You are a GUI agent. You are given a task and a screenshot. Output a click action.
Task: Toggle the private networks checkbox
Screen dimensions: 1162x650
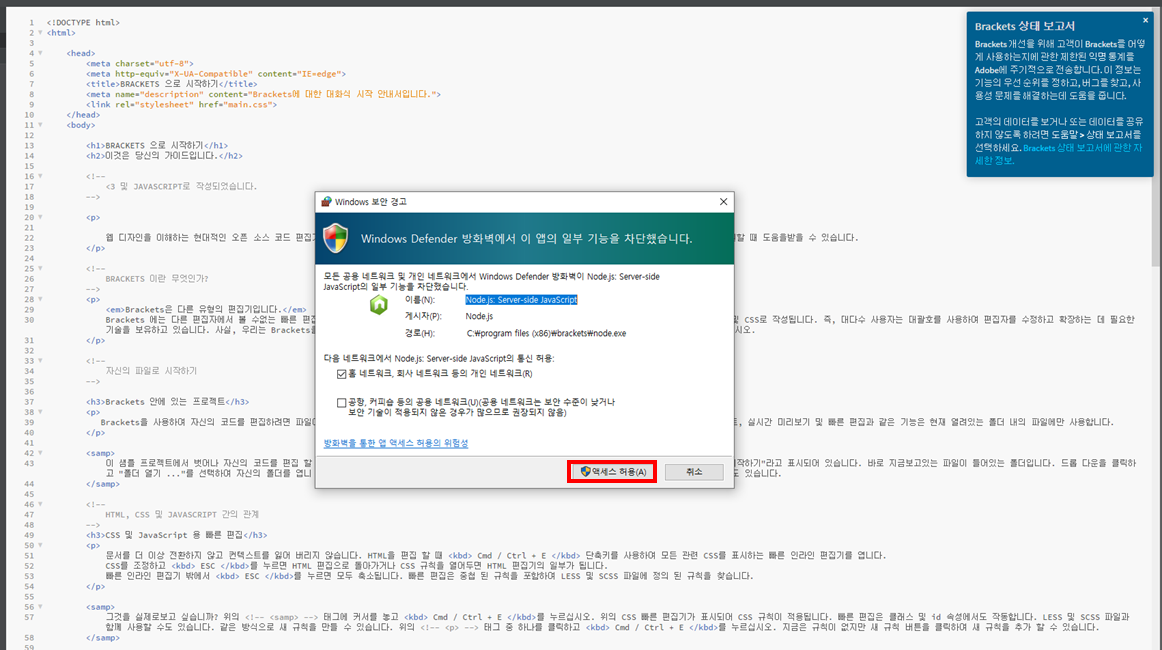tap(342, 374)
